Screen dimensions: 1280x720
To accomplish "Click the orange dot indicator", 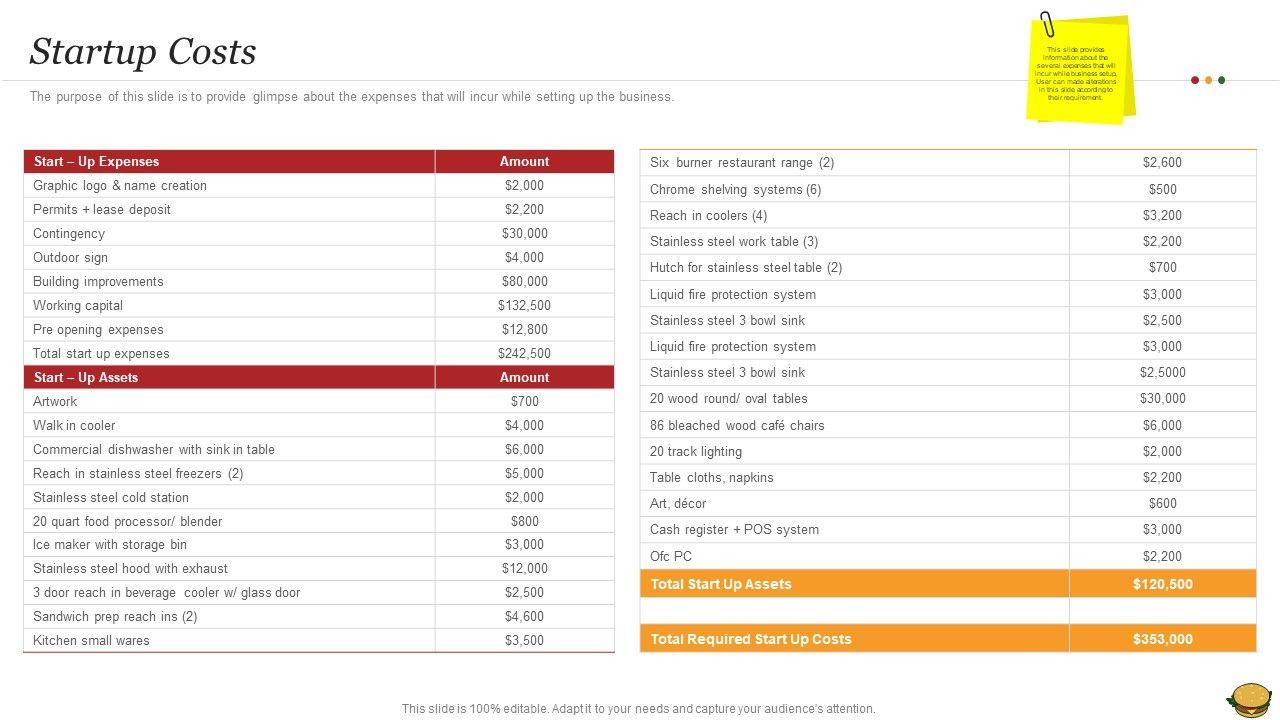I will pos(1208,80).
